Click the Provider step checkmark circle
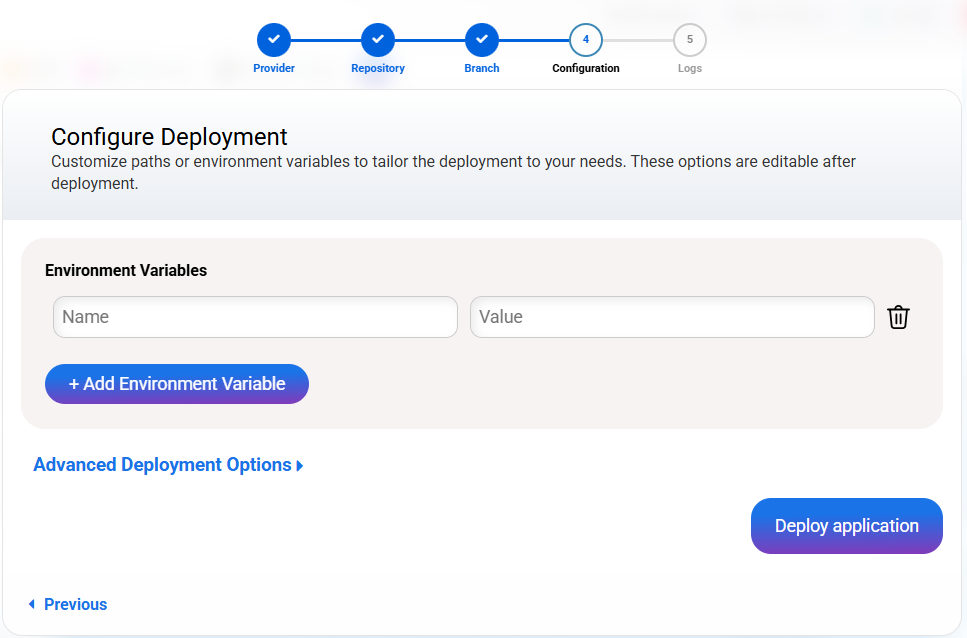967x638 pixels. [x=274, y=40]
